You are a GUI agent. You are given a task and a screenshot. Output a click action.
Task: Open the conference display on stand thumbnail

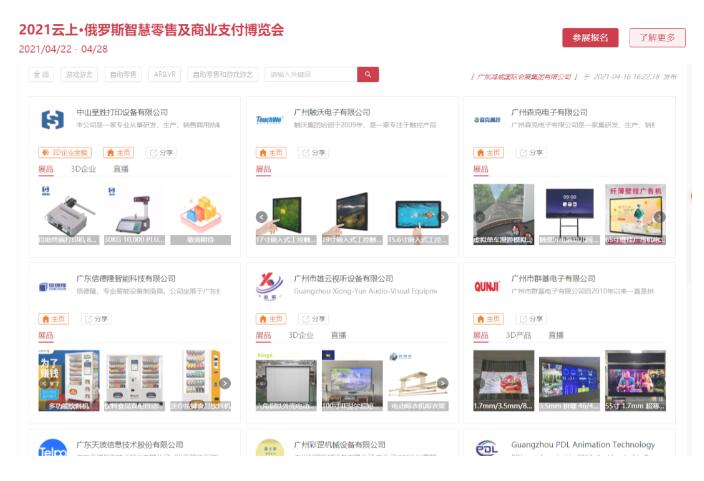[569, 215]
